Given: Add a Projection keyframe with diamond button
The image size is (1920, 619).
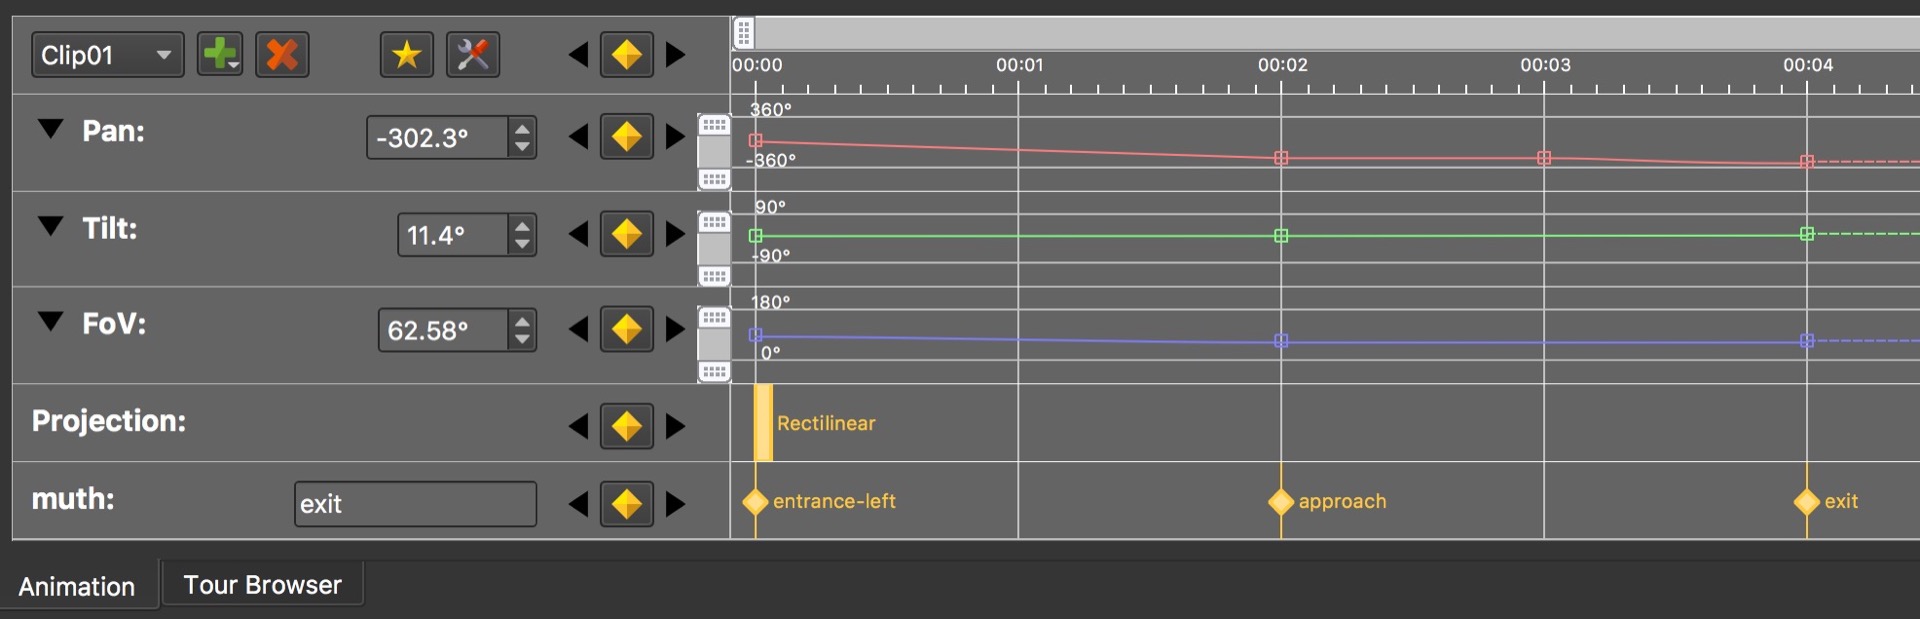Looking at the screenshot, I should 627,426.
